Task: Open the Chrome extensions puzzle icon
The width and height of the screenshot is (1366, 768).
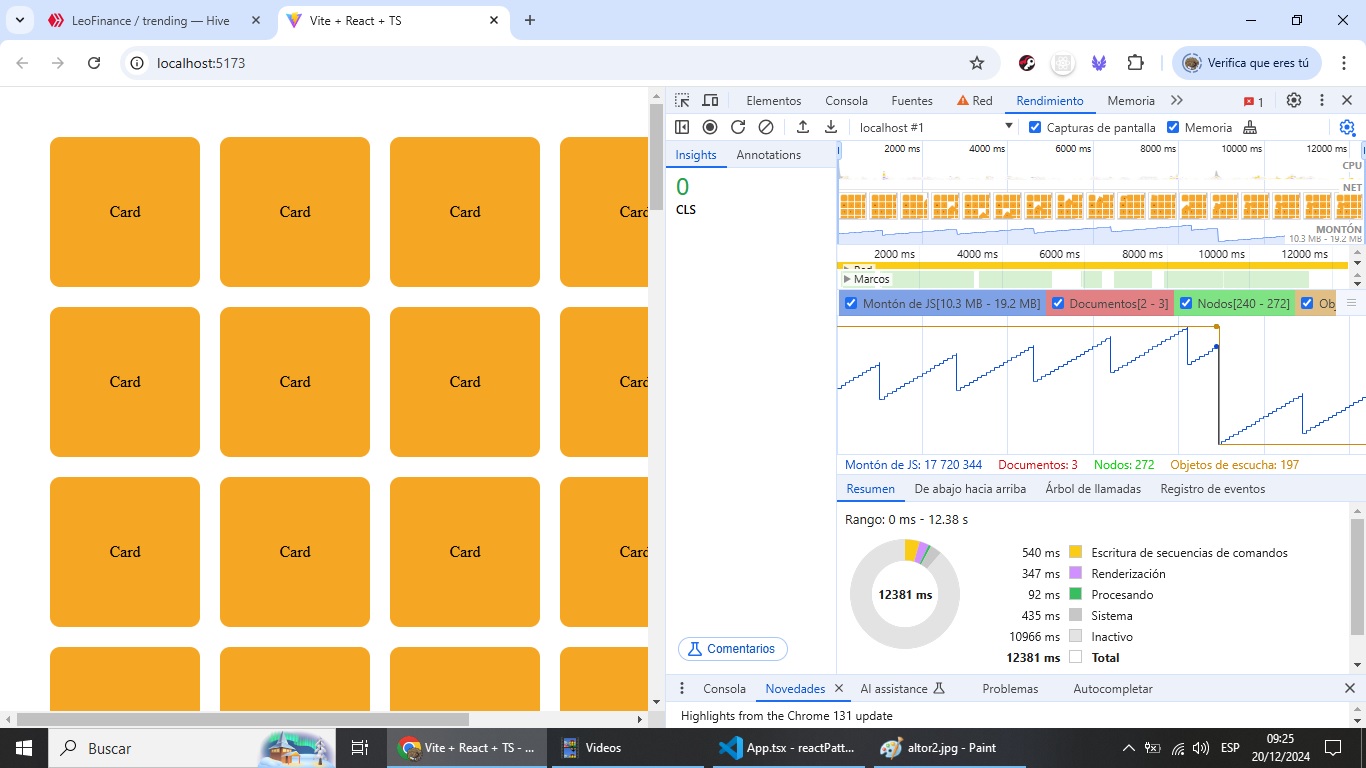Action: 1135,63
